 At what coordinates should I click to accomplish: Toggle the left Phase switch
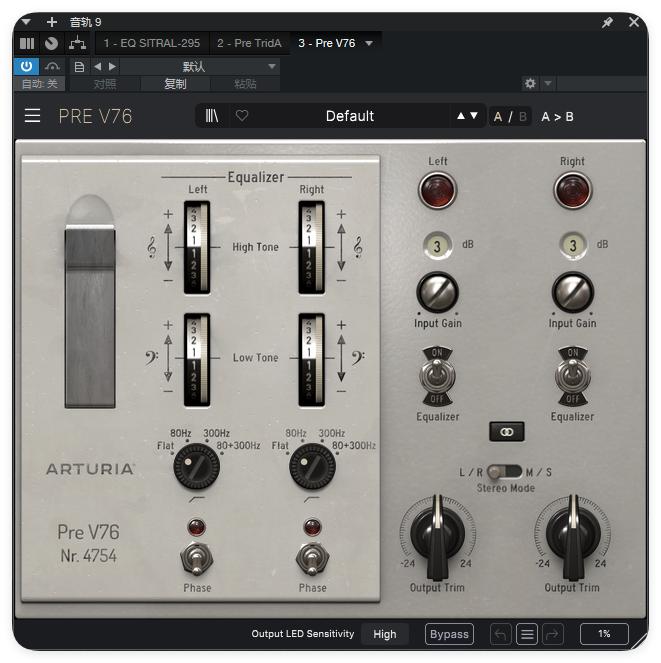[x=197, y=559]
